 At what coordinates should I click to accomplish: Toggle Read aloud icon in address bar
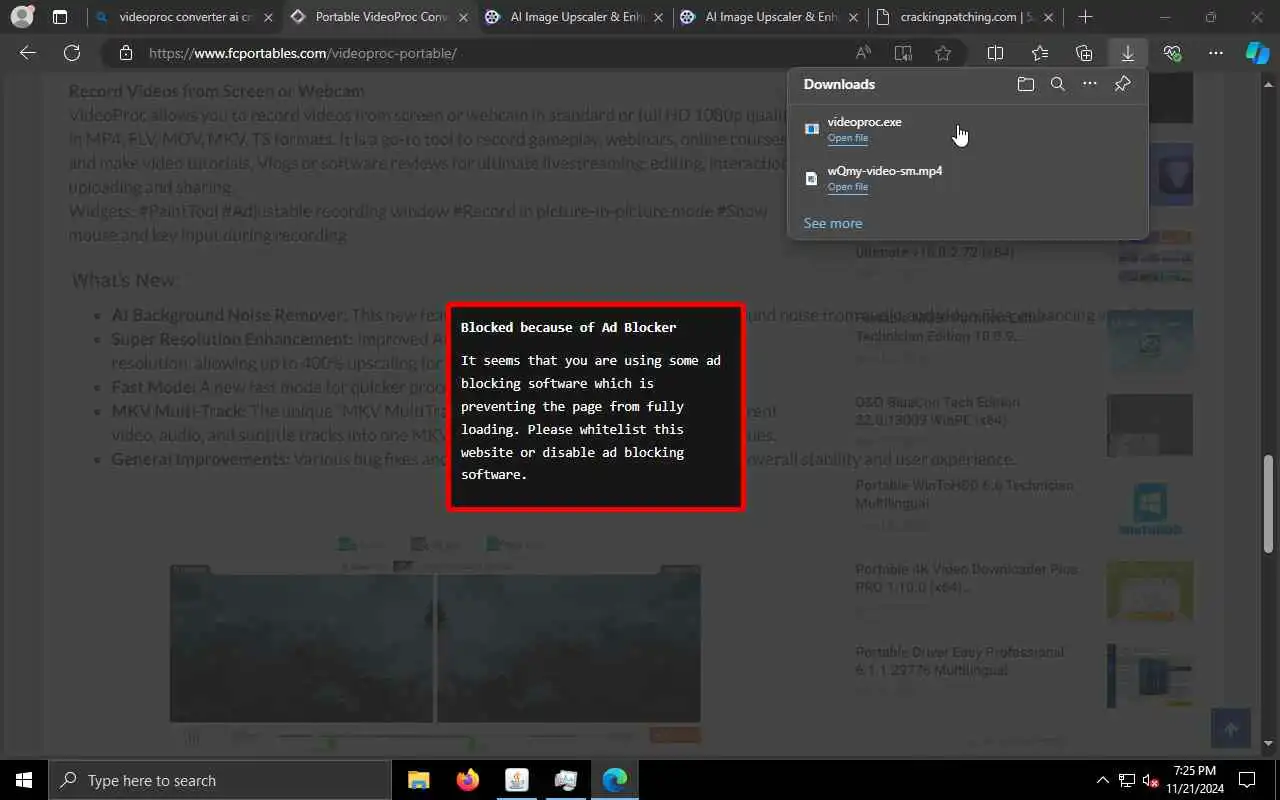[x=863, y=53]
